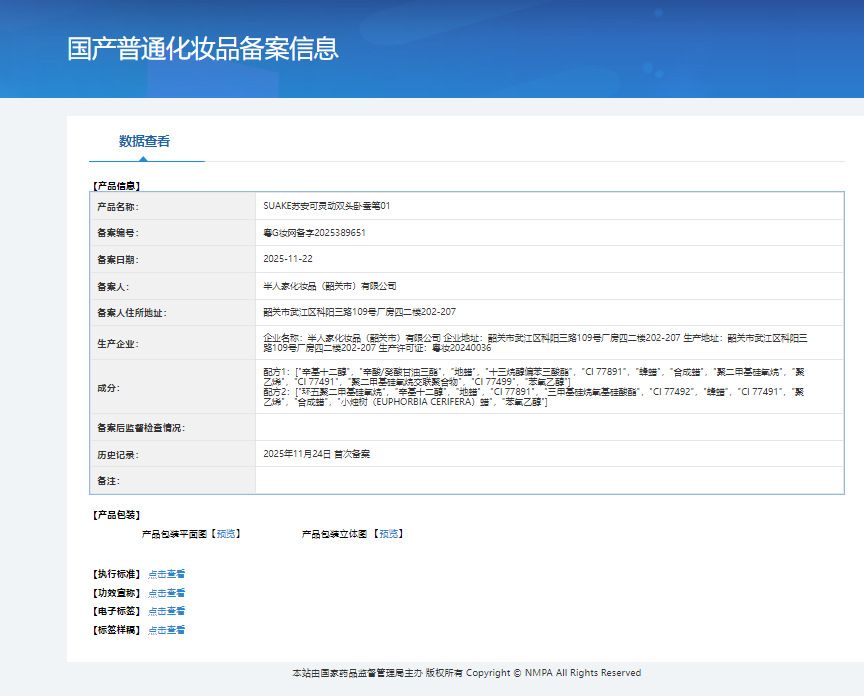864x696 pixels.
Task: Click the 历史记录 row label
Action: (x=118, y=455)
